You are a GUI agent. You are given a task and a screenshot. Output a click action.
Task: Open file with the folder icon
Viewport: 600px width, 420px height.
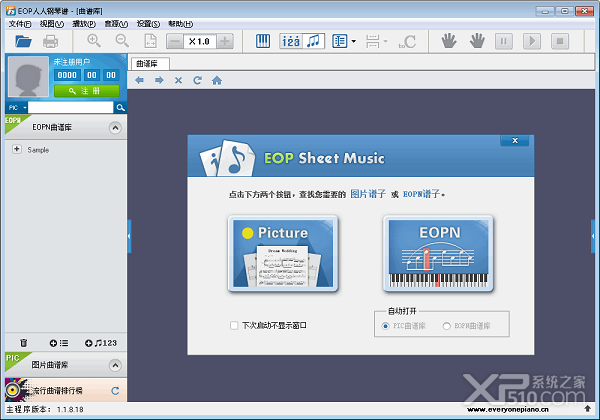click(23, 41)
